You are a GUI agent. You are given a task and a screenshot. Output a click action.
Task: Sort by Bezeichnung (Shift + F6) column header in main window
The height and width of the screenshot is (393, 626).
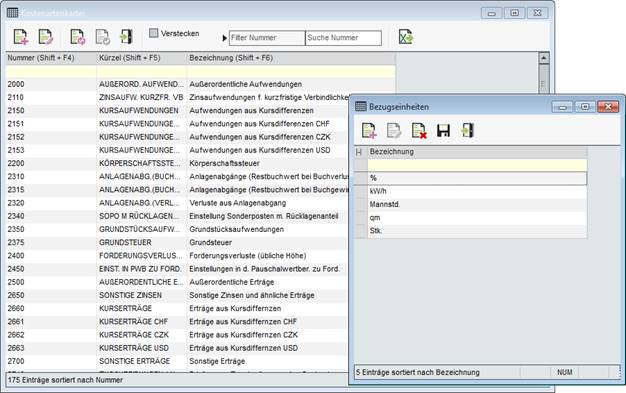pyautogui.click(x=291, y=58)
